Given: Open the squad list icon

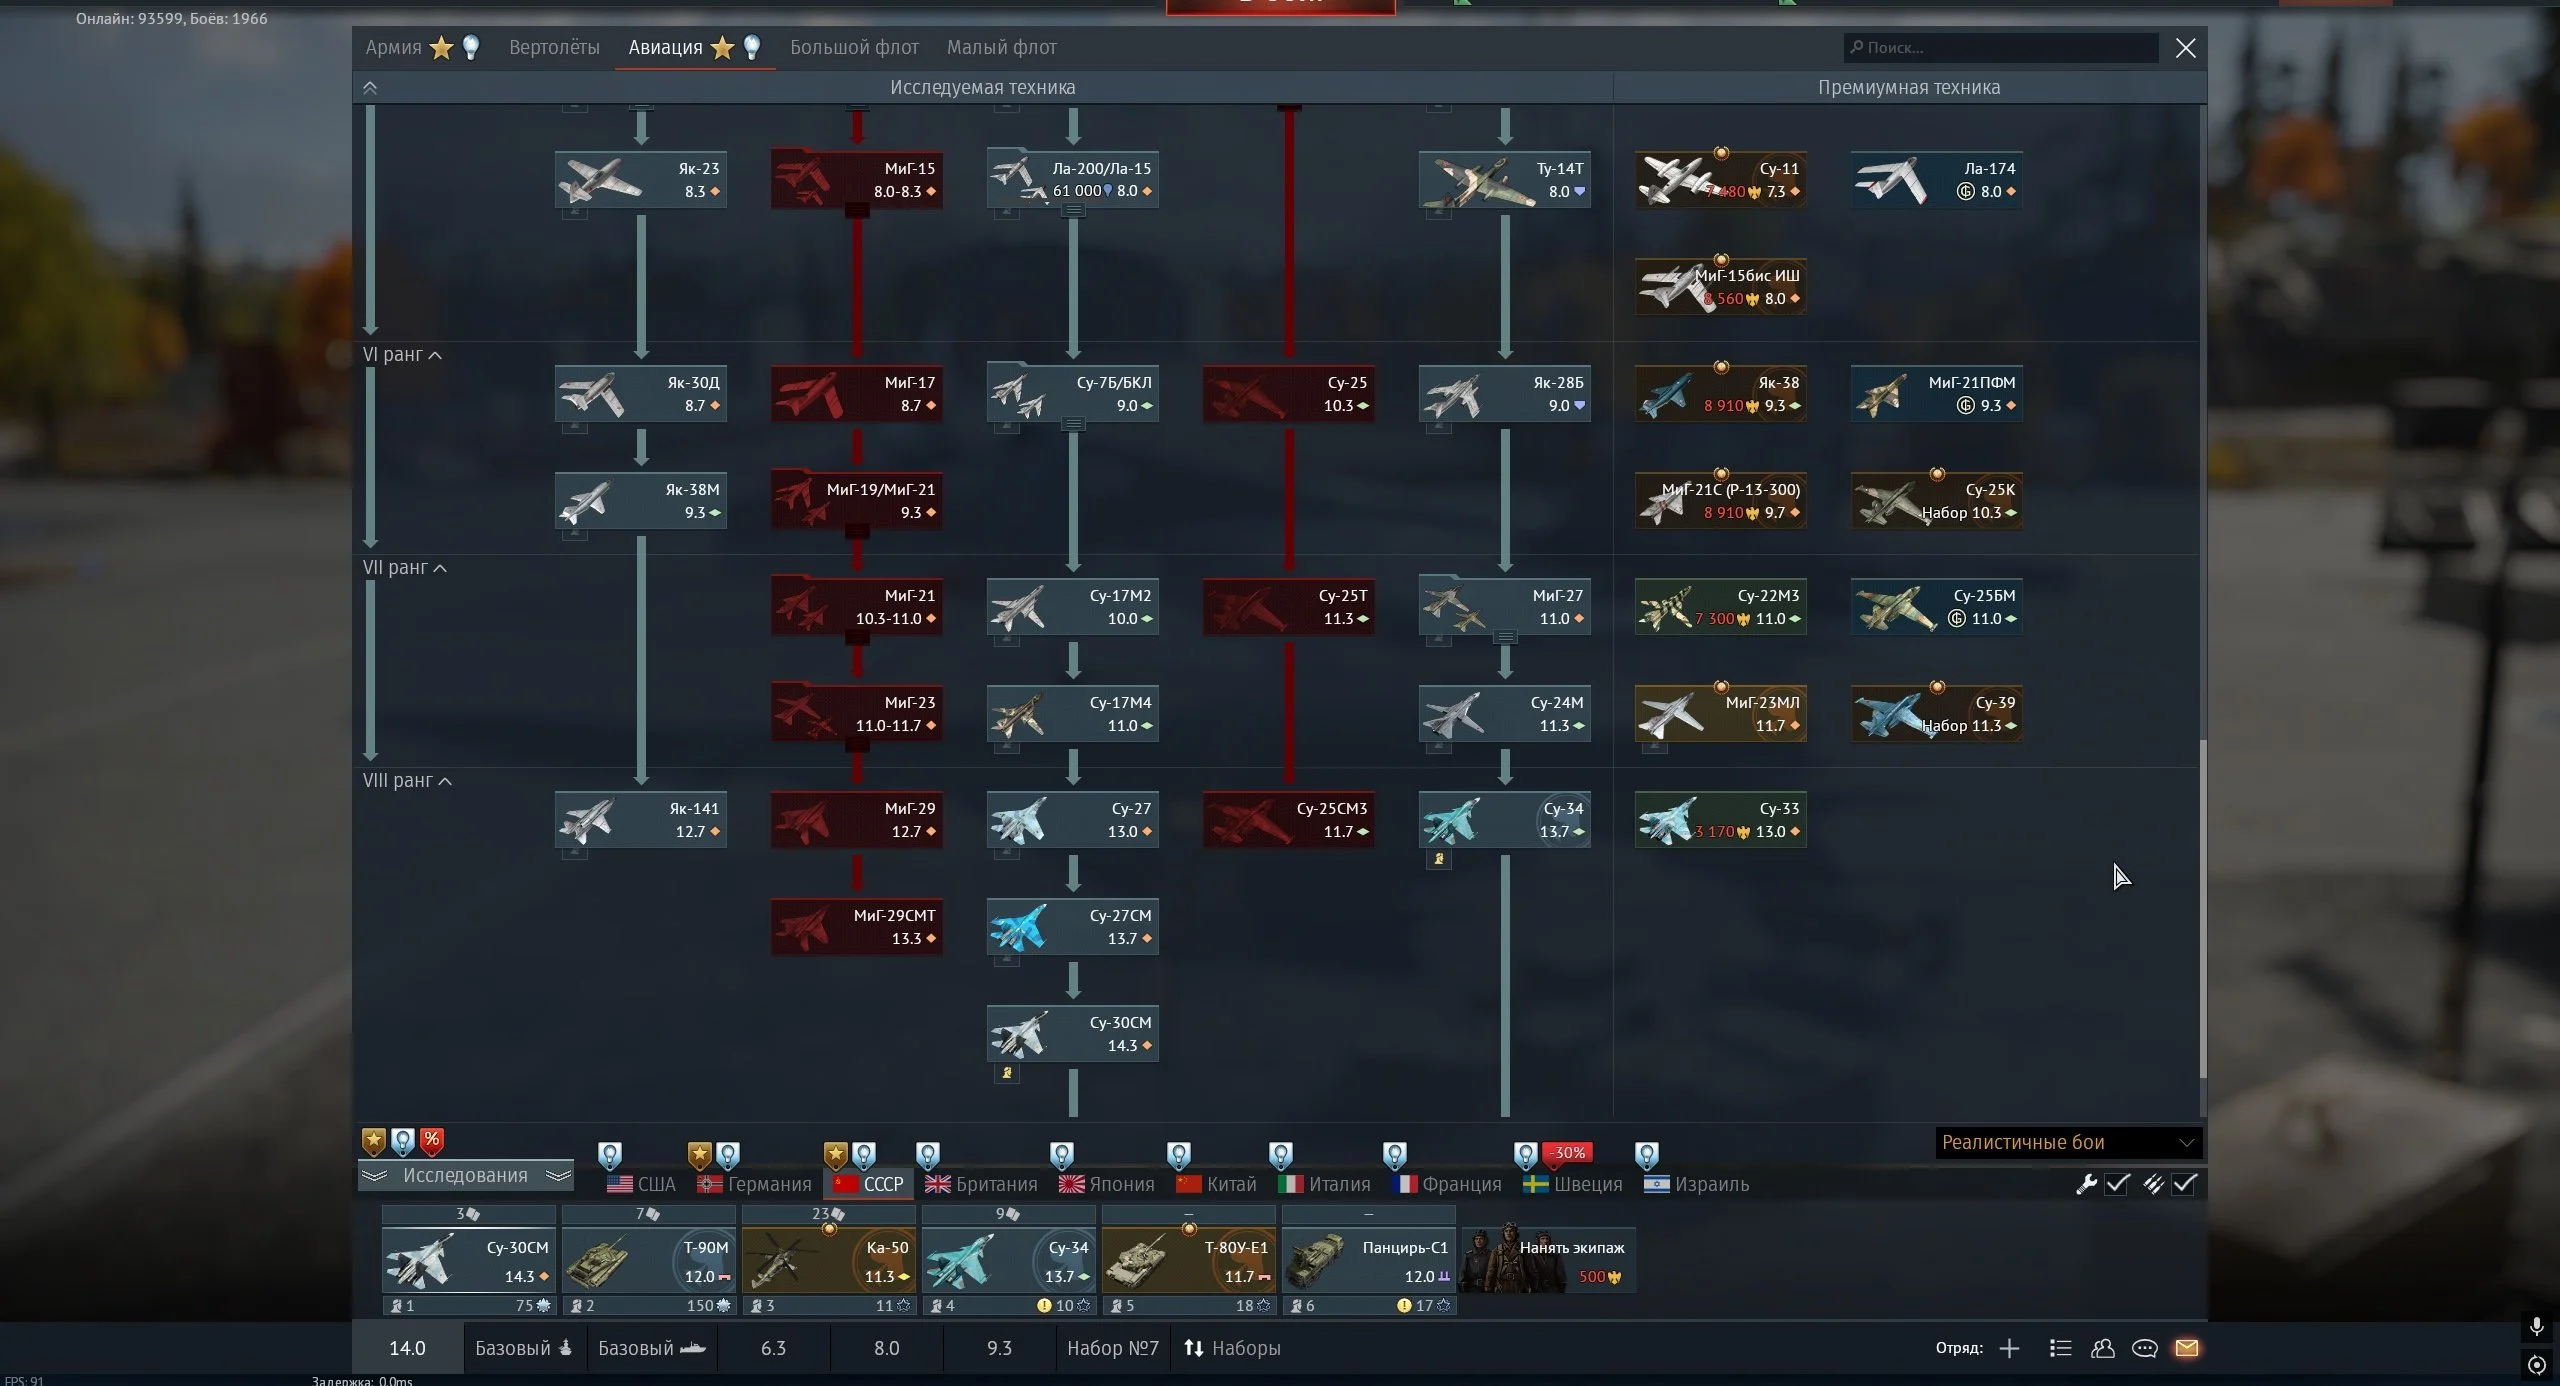Looking at the screenshot, I should pos(2060,1348).
